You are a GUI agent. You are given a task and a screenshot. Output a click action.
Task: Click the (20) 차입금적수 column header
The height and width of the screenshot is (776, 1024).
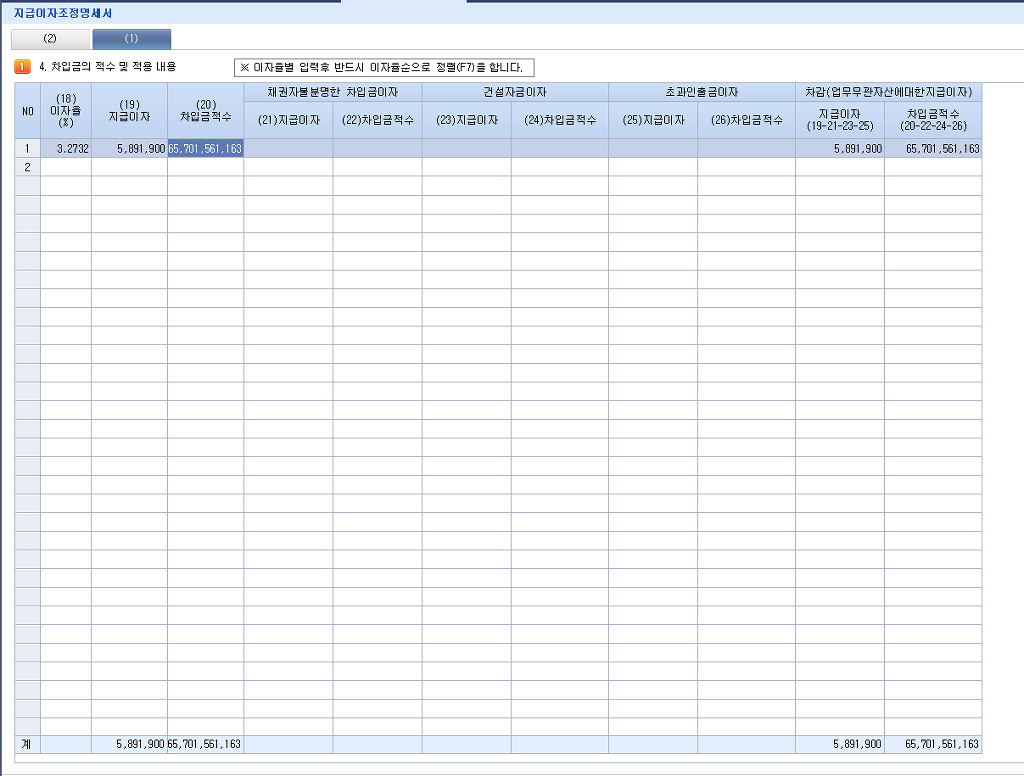pyautogui.click(x=205, y=110)
